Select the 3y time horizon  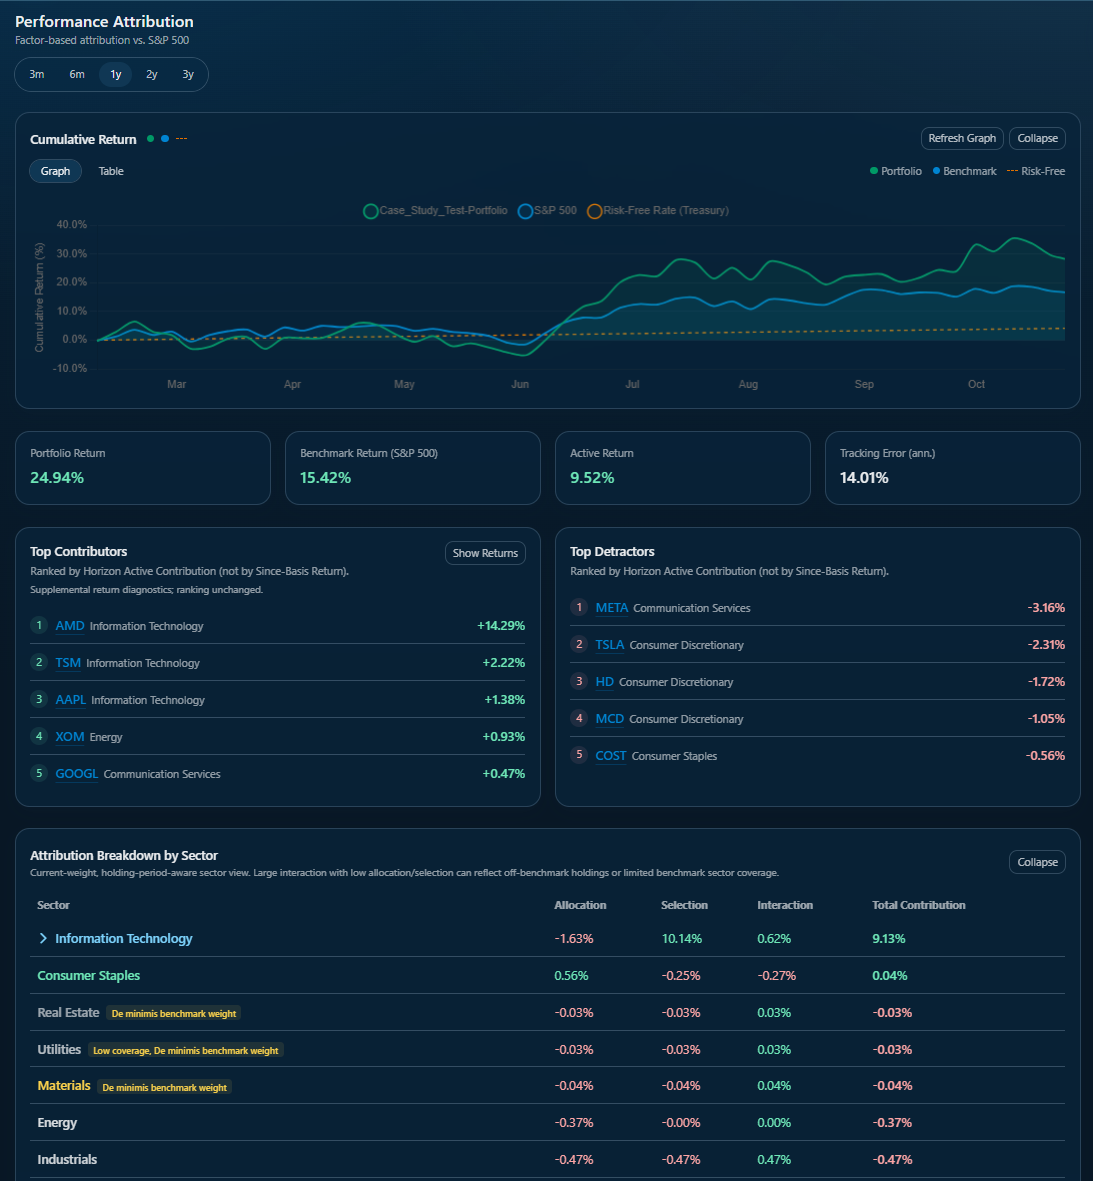click(x=188, y=75)
